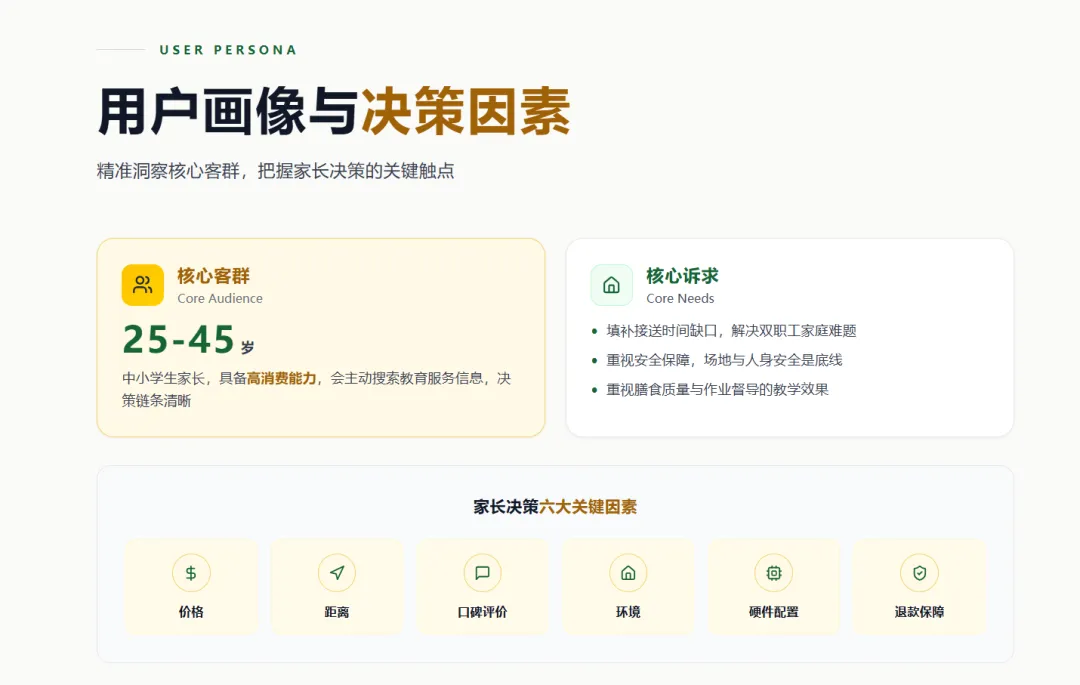1080x685 pixels.
Task: Click the highlighted 高消费能力 text
Action: pos(282,379)
